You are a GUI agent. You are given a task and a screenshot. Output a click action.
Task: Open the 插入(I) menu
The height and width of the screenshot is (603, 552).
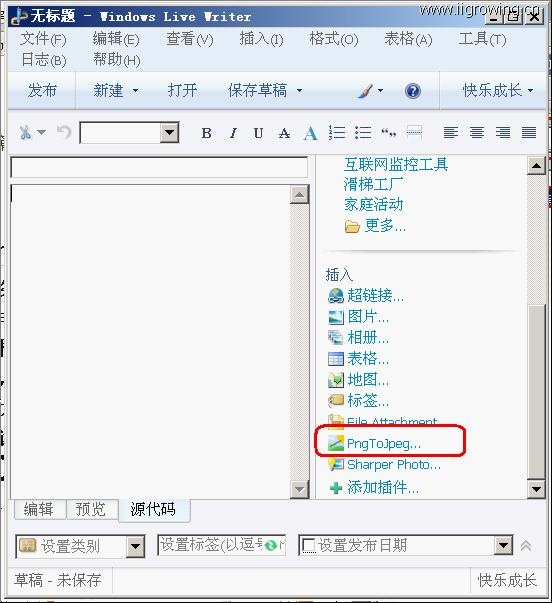coord(261,39)
